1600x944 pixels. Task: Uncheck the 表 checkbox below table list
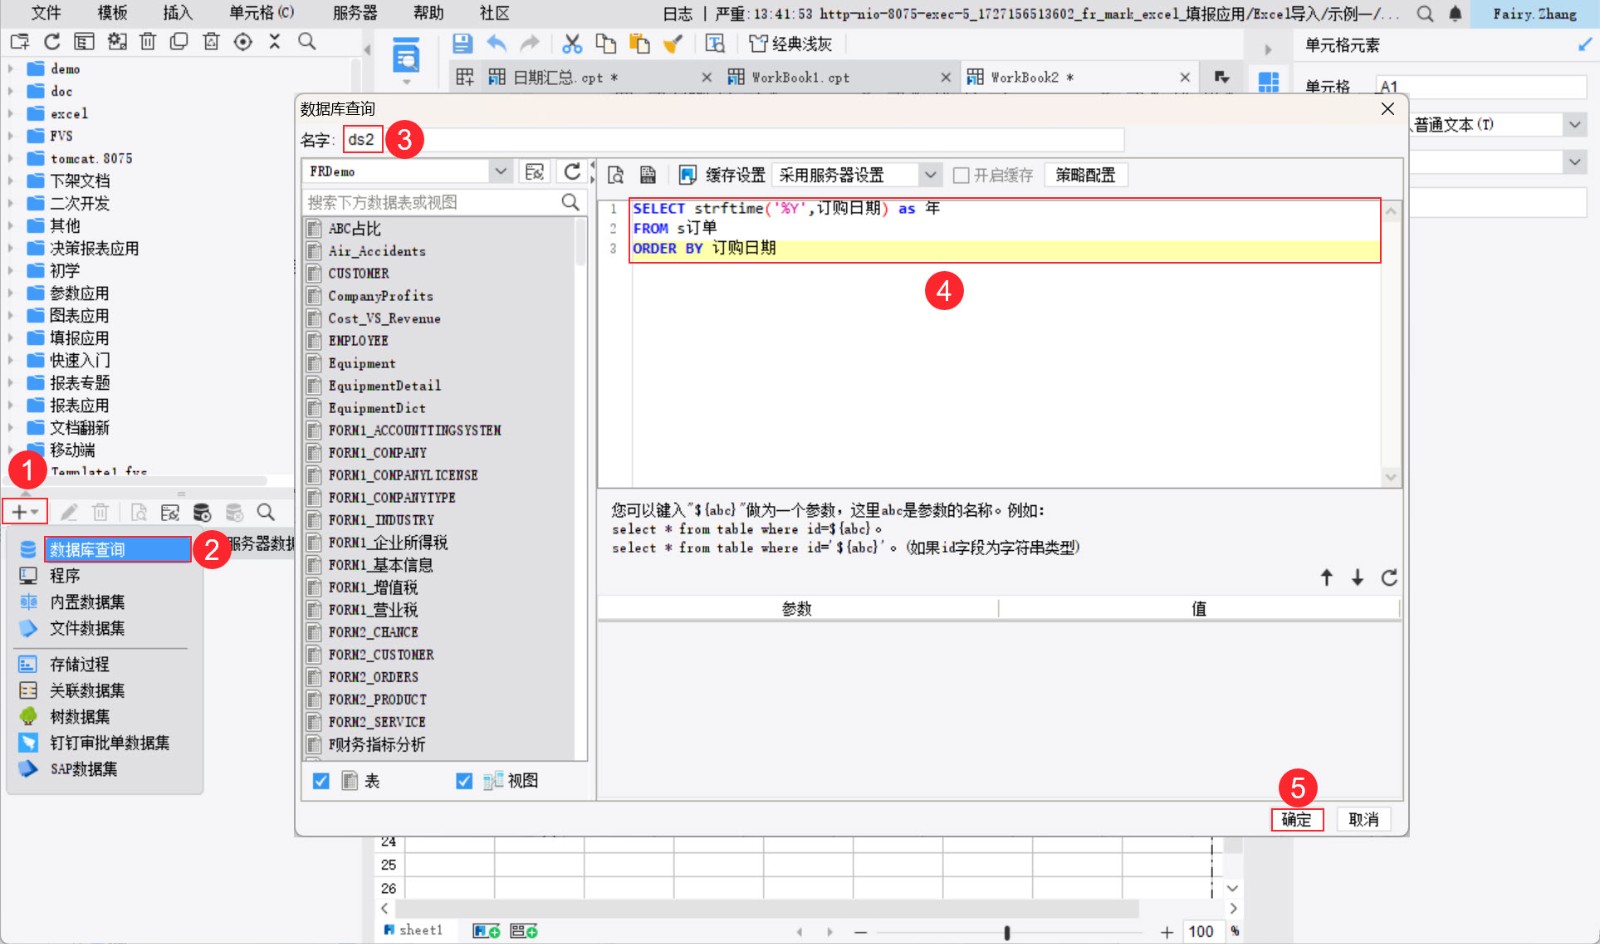point(320,781)
